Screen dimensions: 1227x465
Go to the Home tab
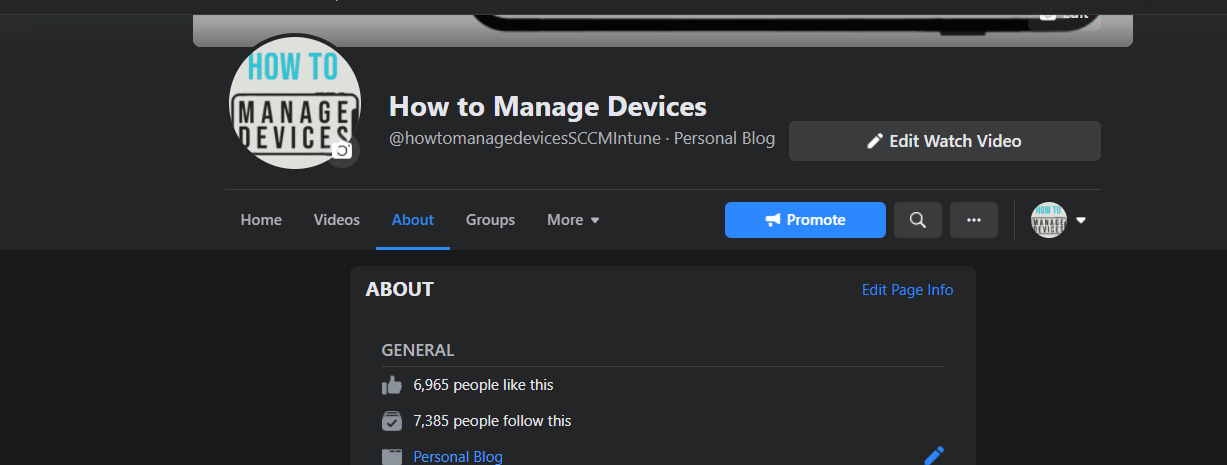pos(261,220)
